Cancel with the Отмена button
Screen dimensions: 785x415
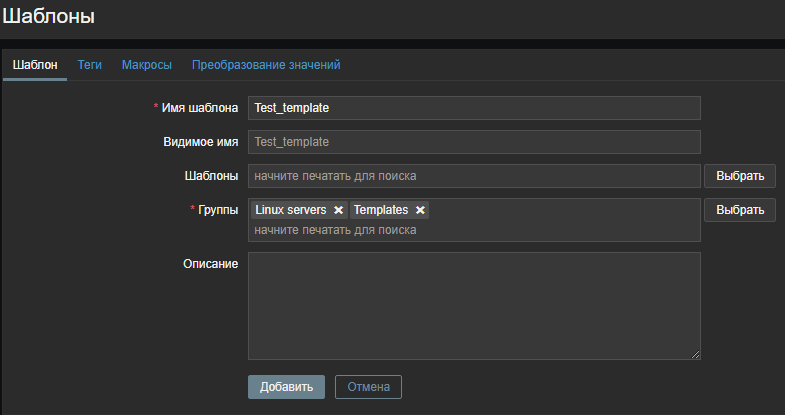pyautogui.click(x=368, y=387)
